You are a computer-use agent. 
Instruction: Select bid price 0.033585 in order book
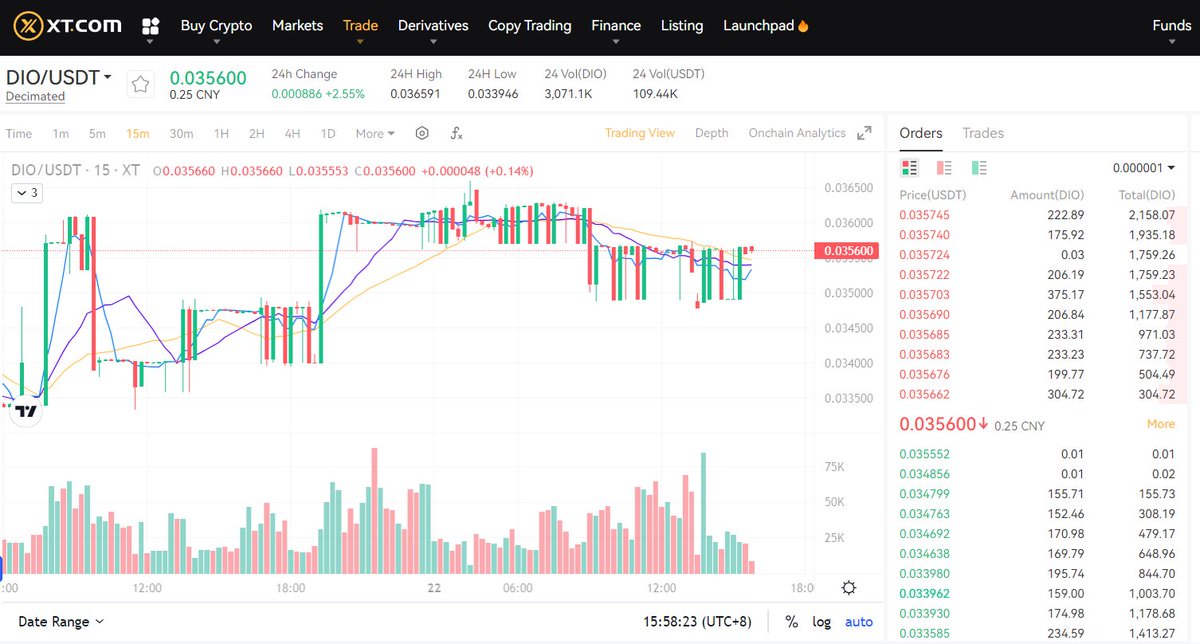point(925,633)
